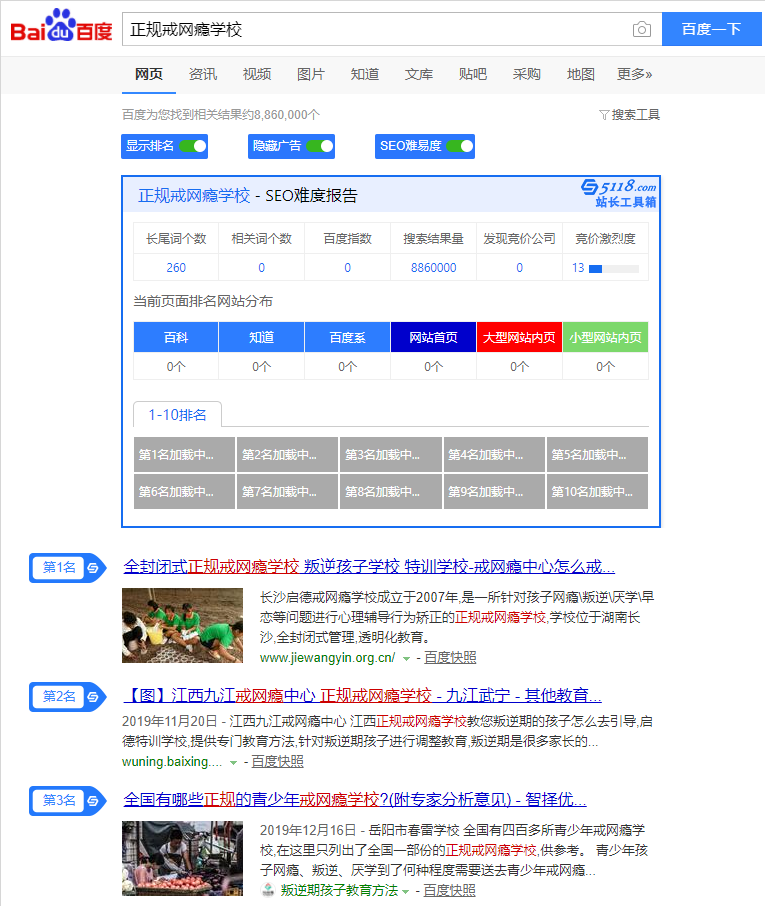Click the 网站首页 category header
The image size is (765, 906).
pos(433,337)
